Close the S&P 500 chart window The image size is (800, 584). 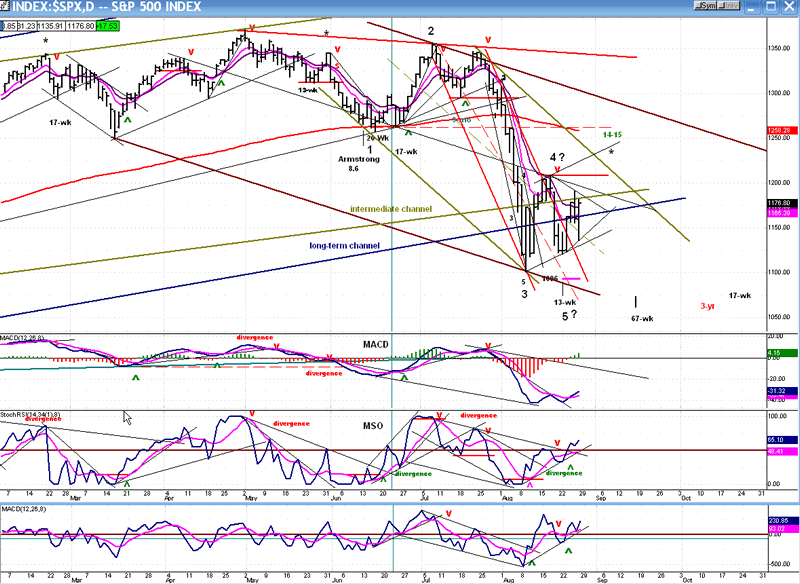coord(789,6)
